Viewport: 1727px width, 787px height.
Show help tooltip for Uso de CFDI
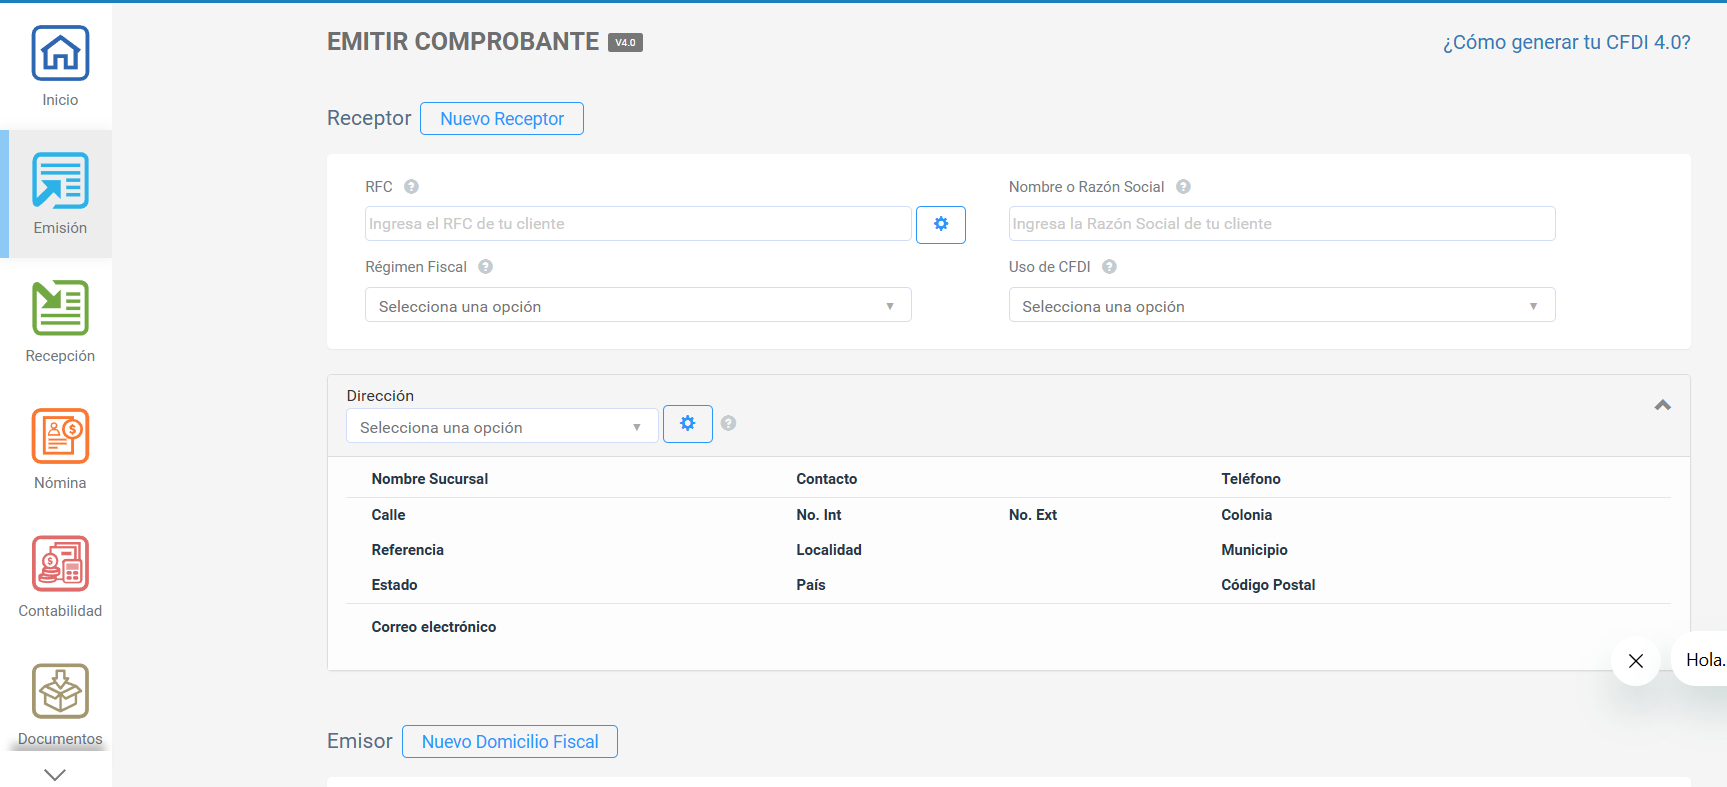pyautogui.click(x=1109, y=267)
